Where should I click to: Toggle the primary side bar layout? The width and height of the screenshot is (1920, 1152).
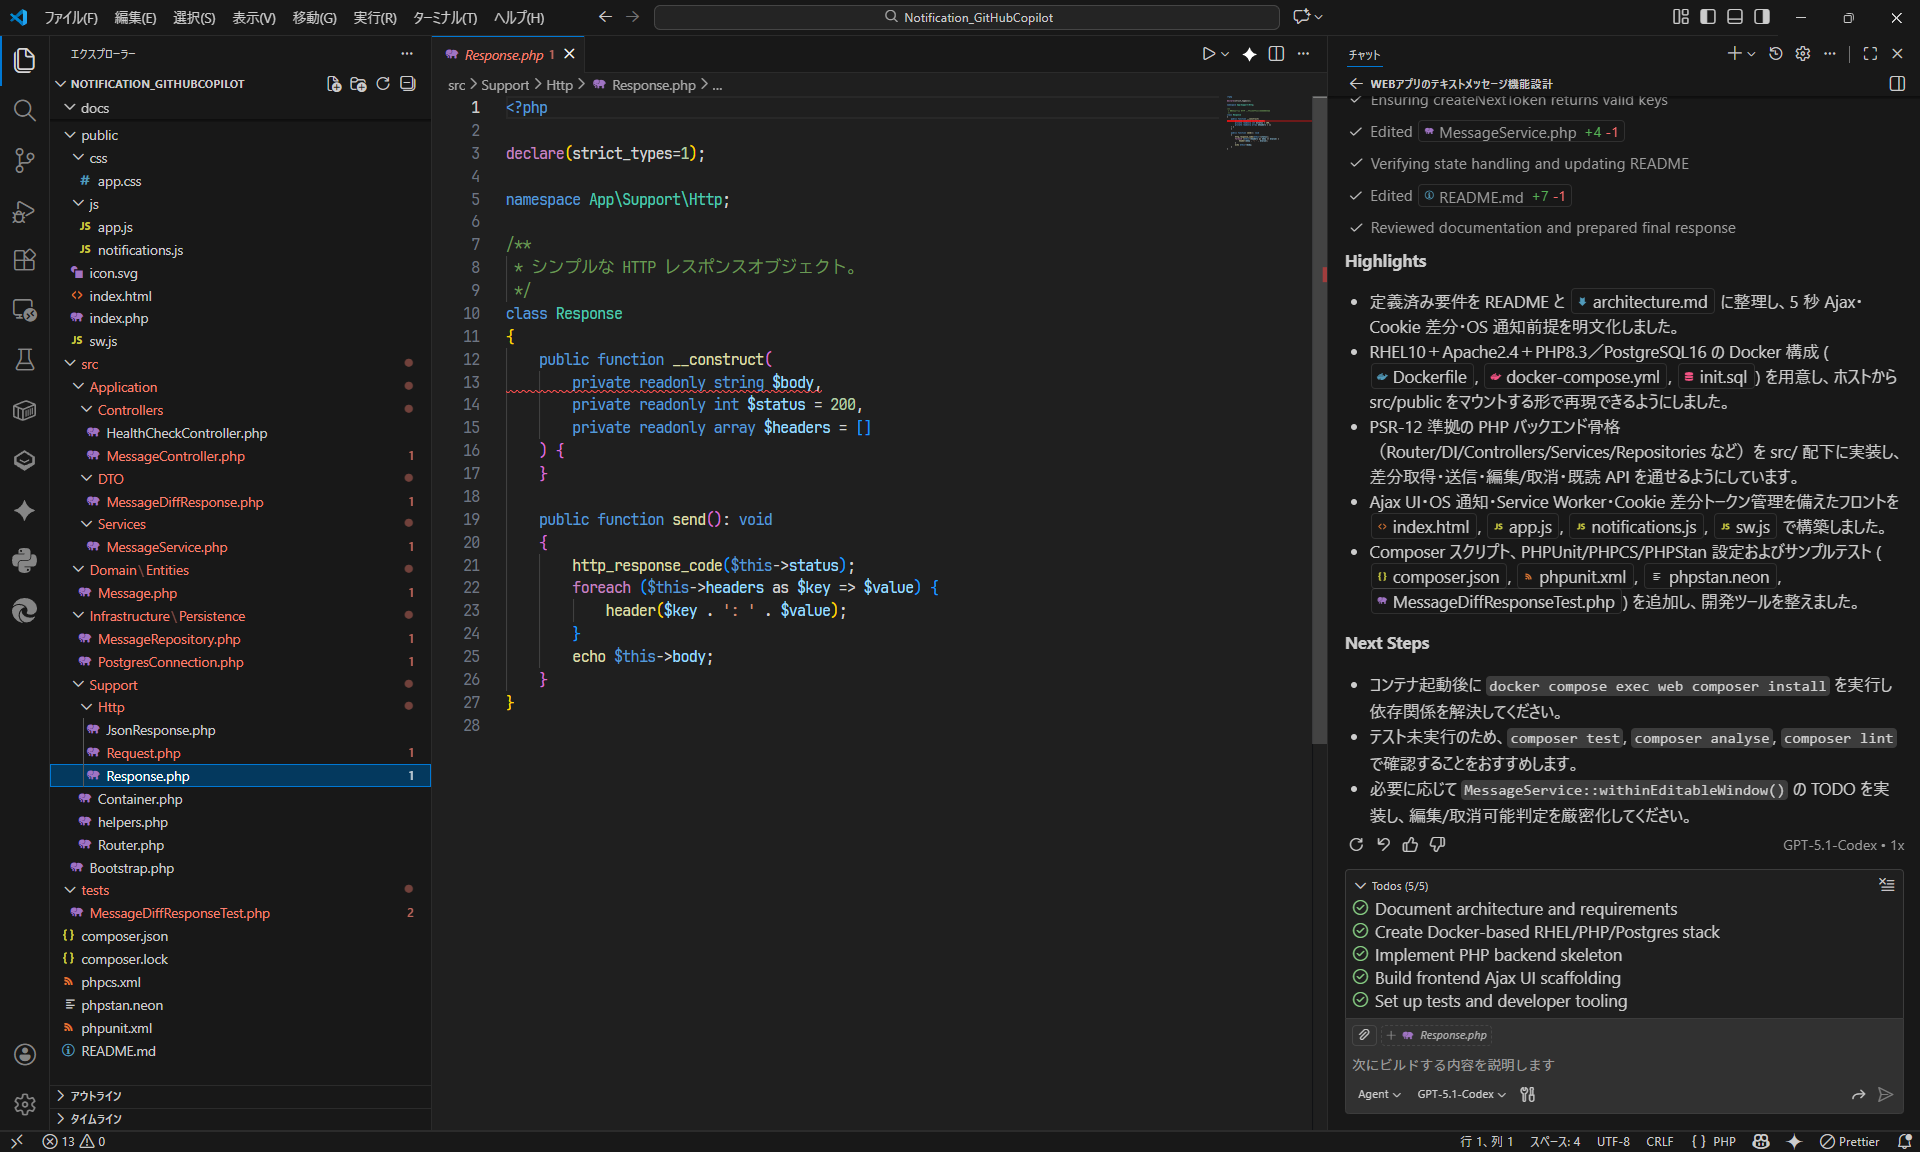1707,17
